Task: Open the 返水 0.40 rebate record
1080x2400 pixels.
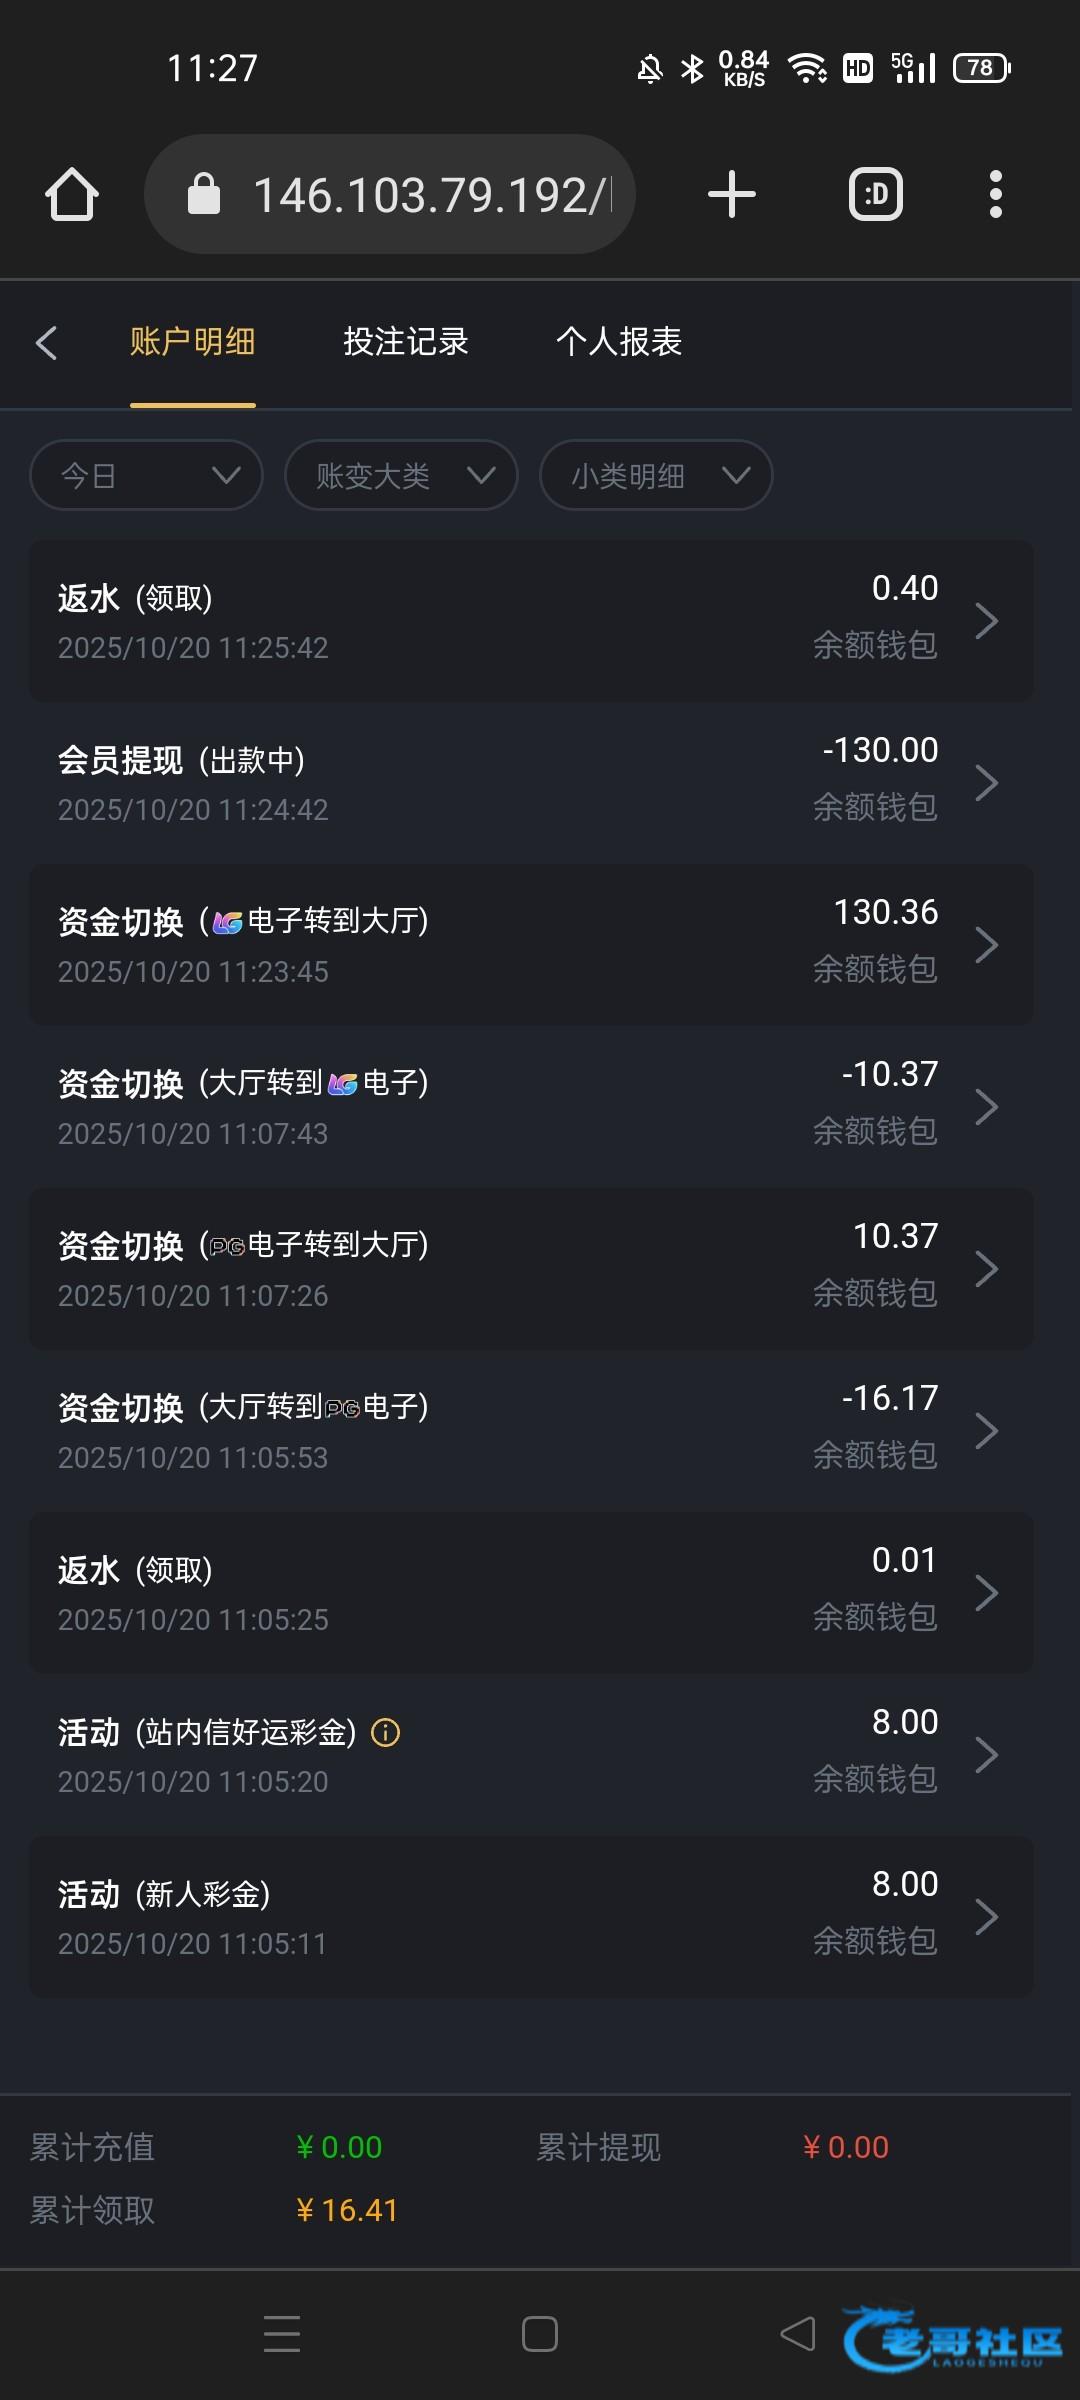Action: 530,621
